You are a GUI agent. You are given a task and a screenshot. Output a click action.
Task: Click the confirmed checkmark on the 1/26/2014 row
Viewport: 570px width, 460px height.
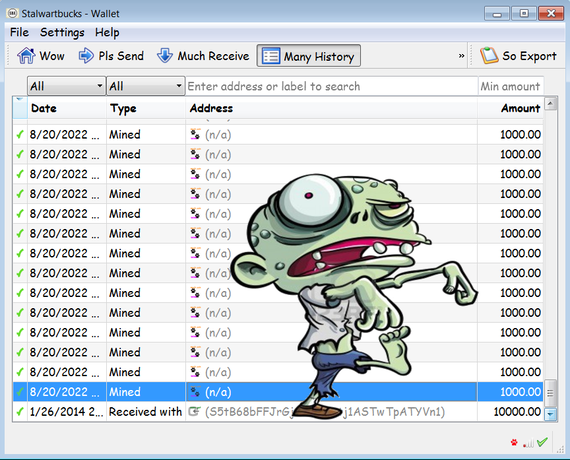pyautogui.click(x=20, y=411)
